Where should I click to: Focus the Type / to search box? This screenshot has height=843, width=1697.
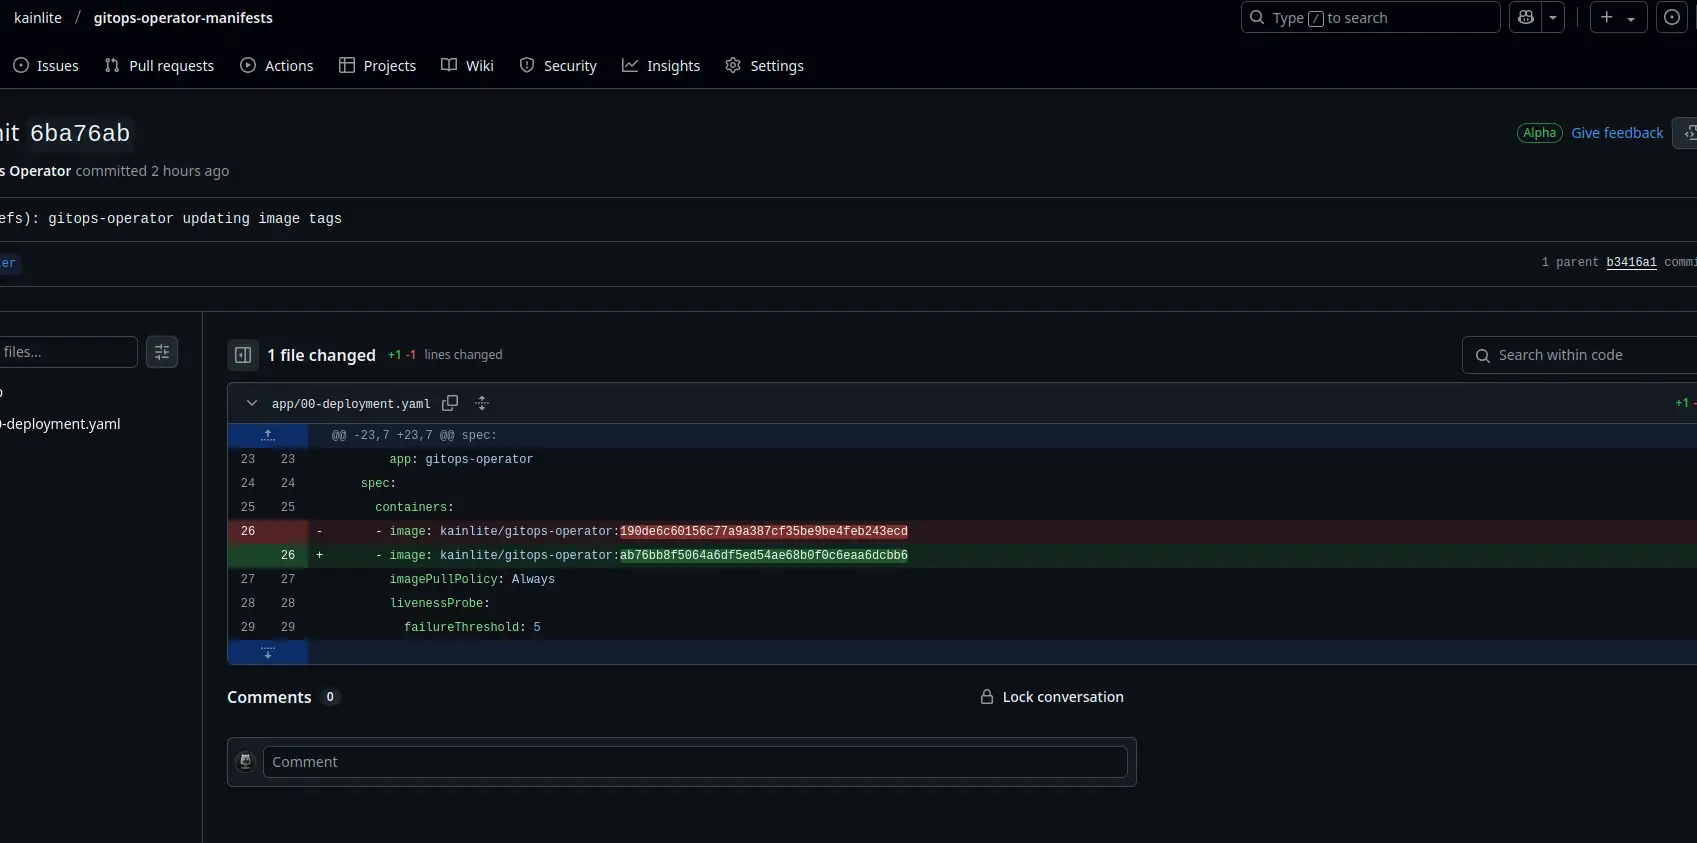pyautogui.click(x=1370, y=18)
